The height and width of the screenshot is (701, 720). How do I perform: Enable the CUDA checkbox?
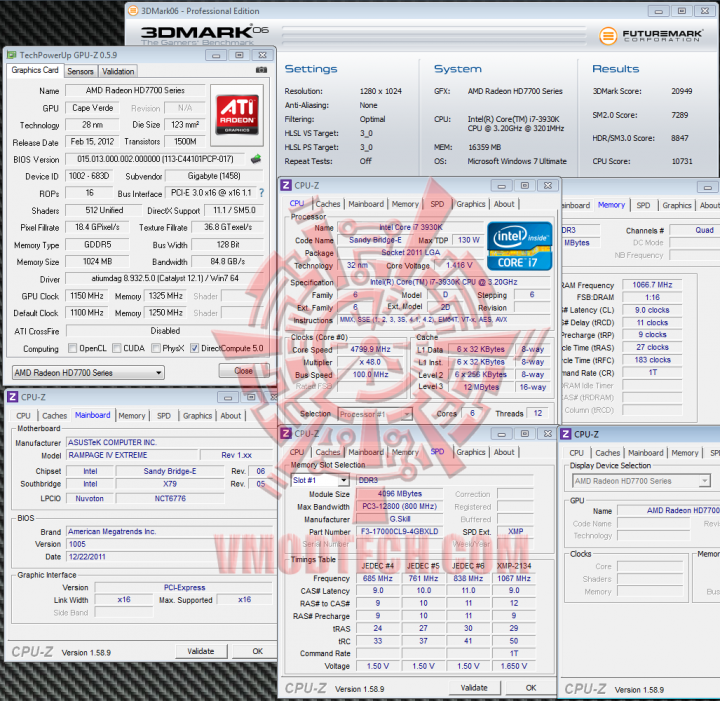[x=117, y=348]
